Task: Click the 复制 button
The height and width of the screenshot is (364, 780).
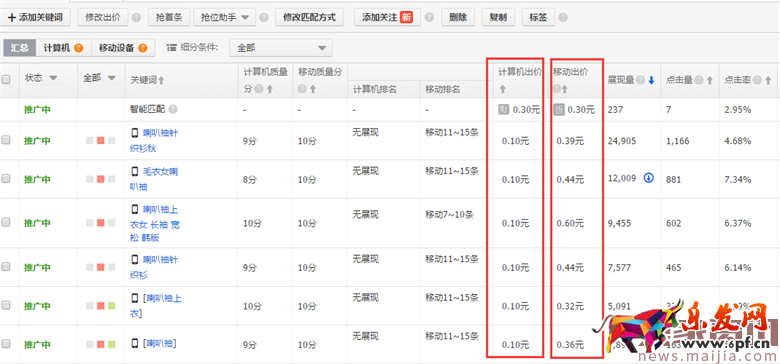Action: 498,18
